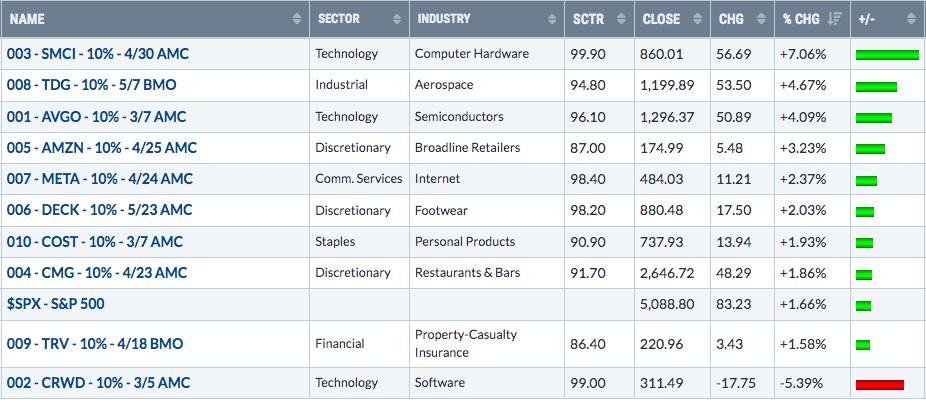Click SECTOR column sort arrows icon

(x=397, y=19)
